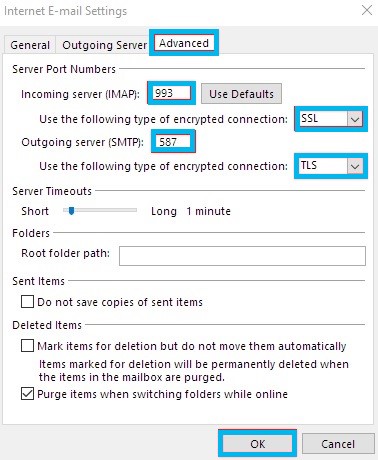Screen dimensions: 378x460
Task: Close the Internet E-mail Settings dialog
Action: point(367,10)
